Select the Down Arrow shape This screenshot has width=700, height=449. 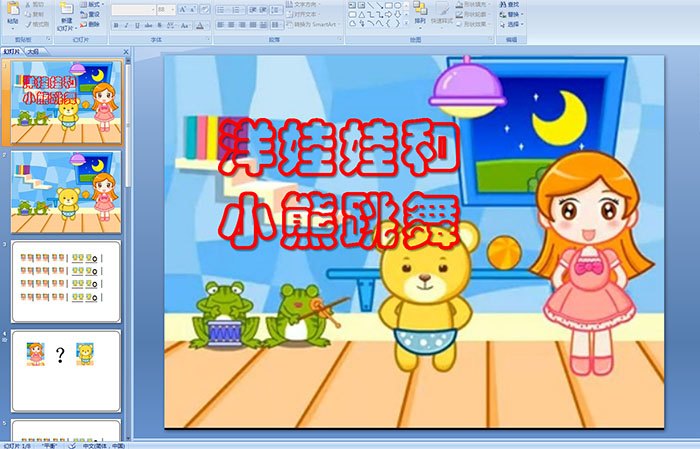pyautogui.click(x=397, y=15)
